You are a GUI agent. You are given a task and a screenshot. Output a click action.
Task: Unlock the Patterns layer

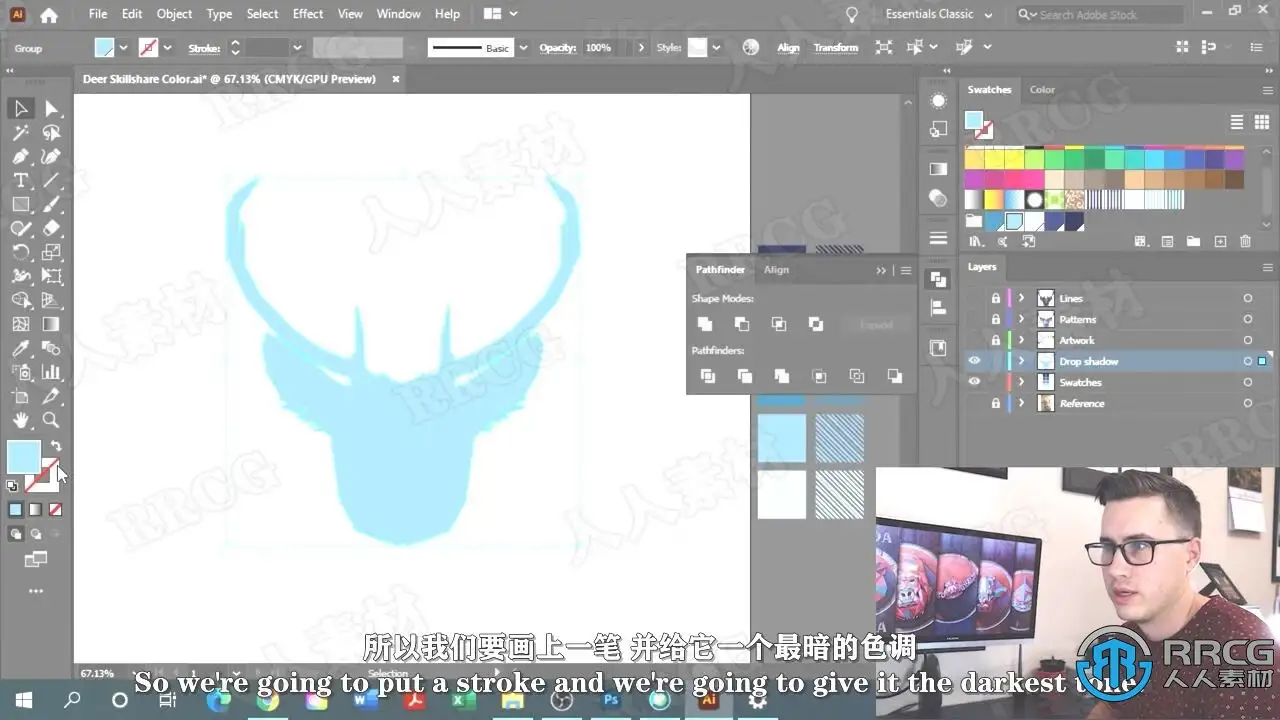tap(995, 319)
